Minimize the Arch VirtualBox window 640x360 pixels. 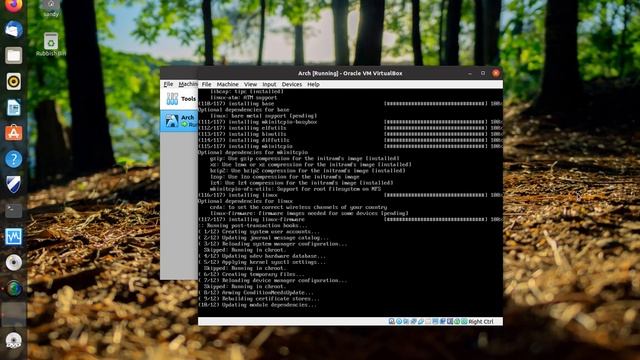470,73
